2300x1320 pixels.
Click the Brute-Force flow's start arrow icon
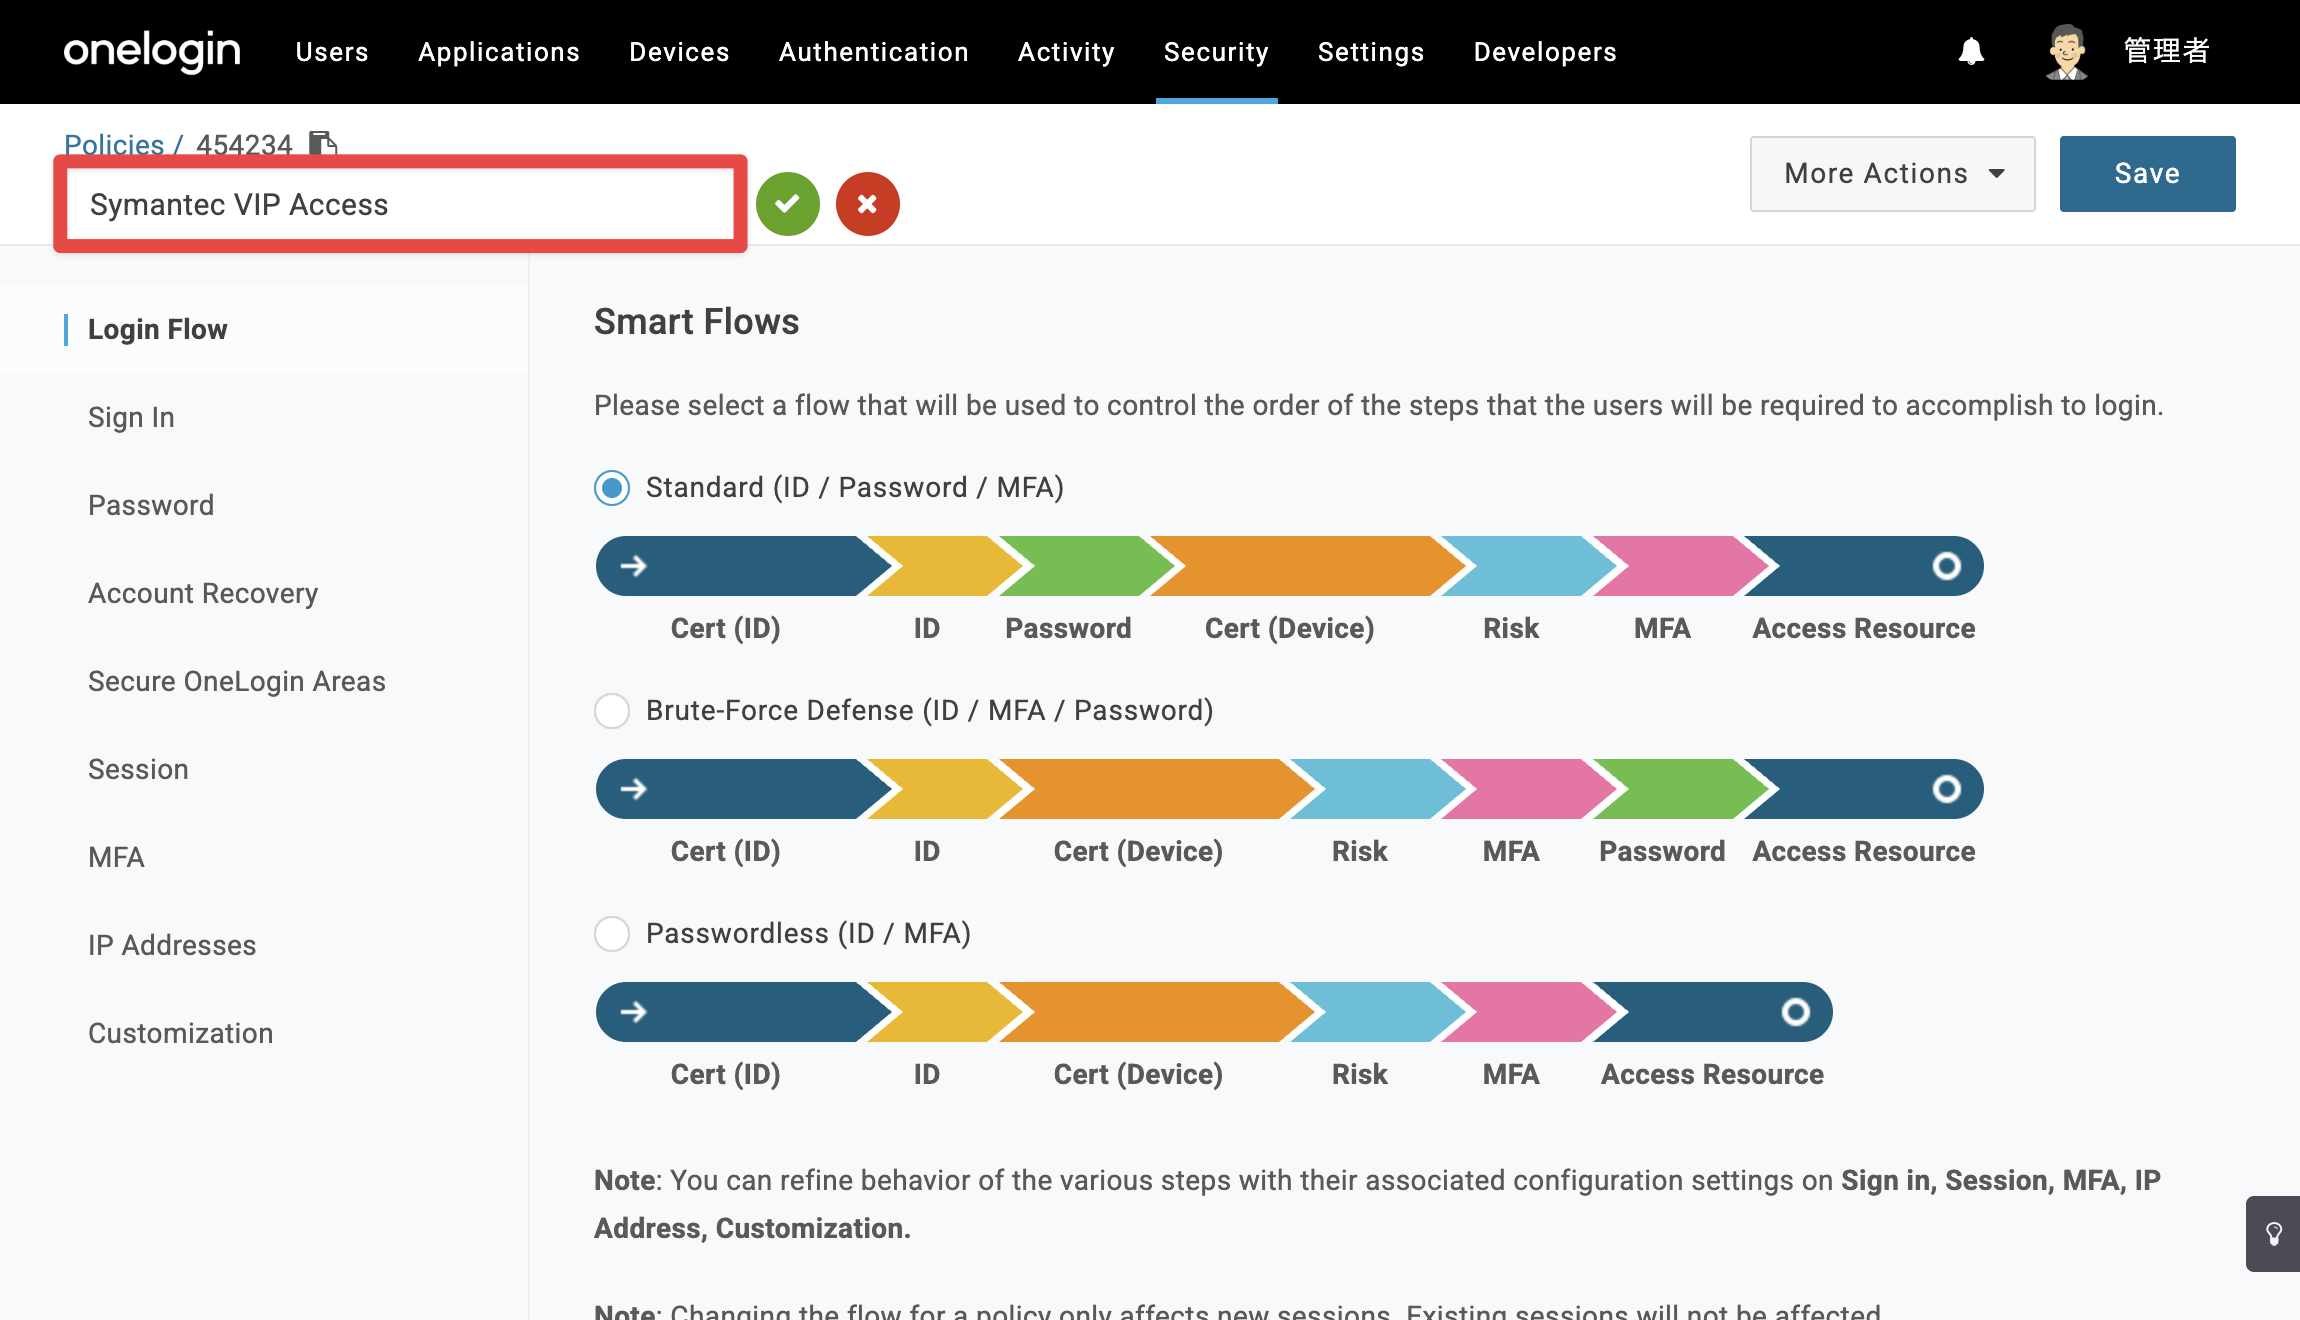(634, 789)
